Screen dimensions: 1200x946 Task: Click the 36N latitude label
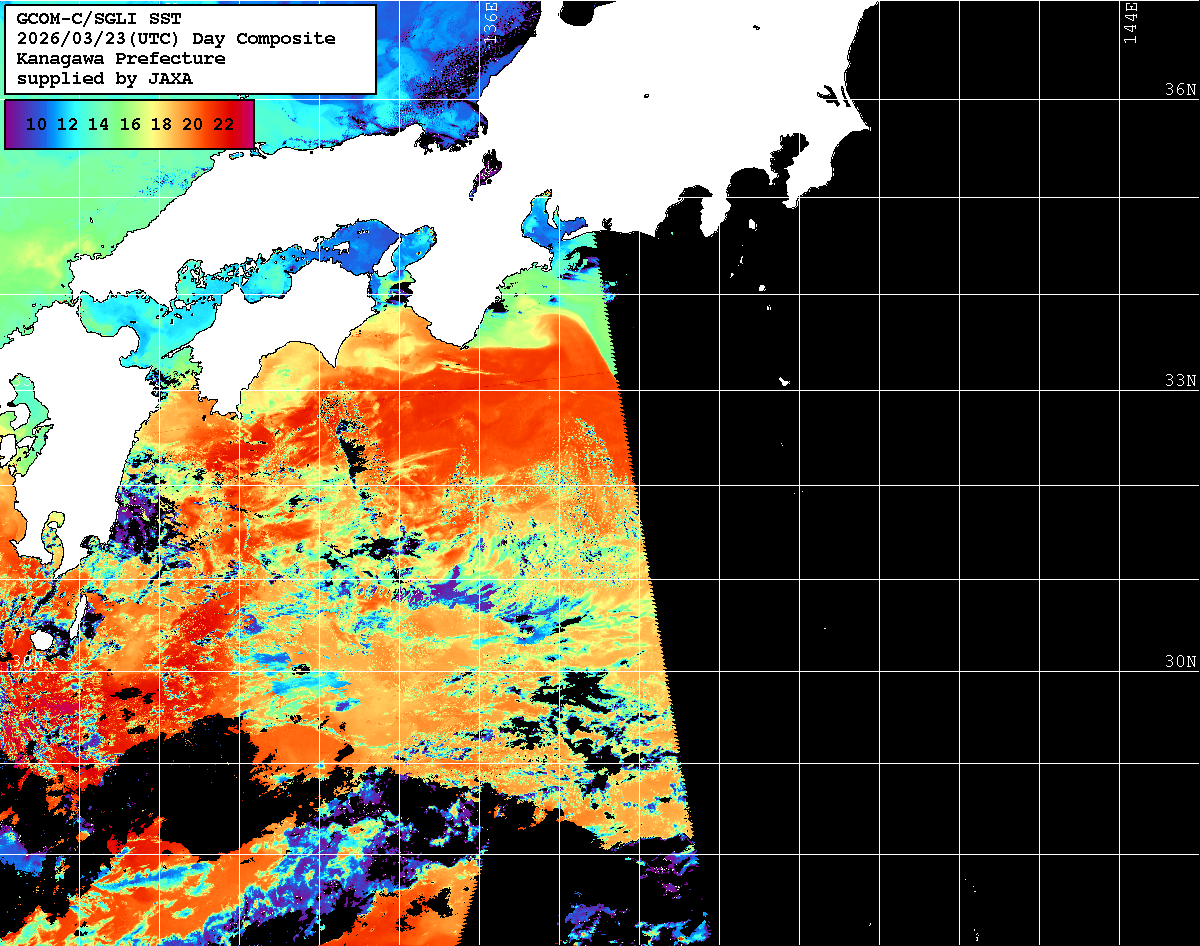point(1180,90)
